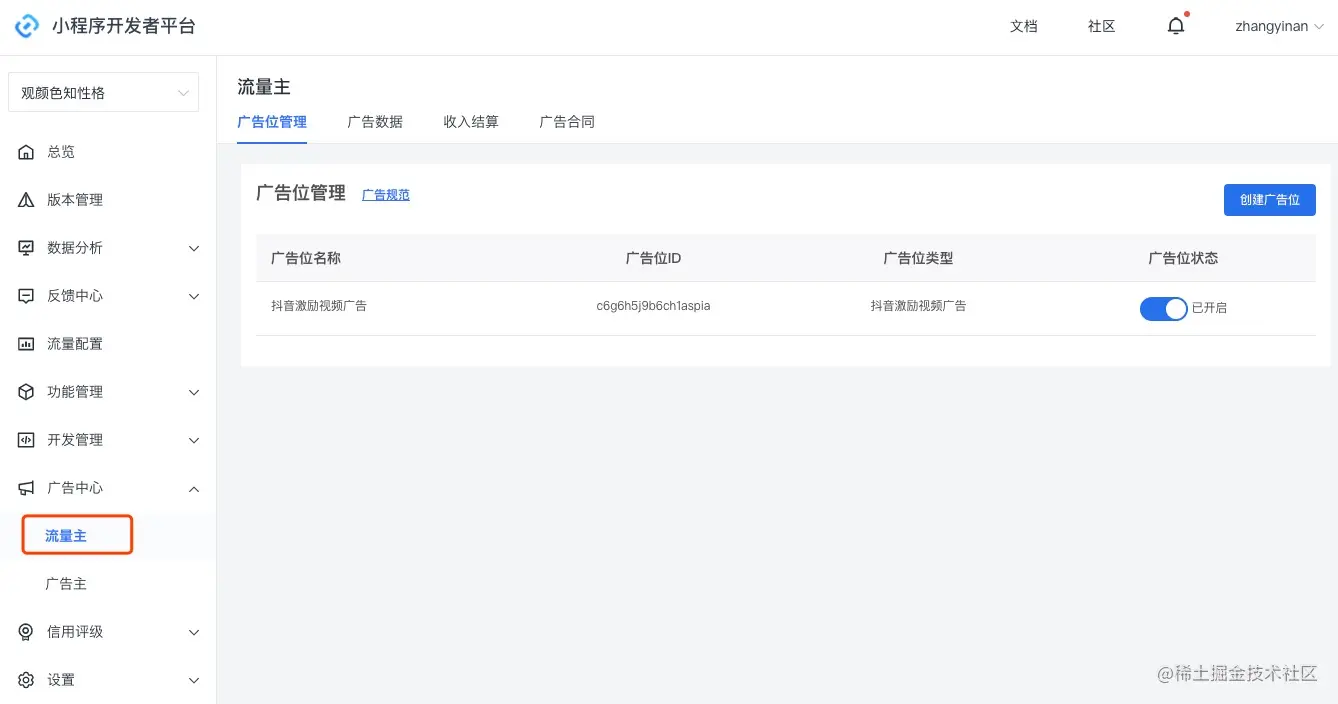The image size is (1338, 704).
Task: Expand the 反馈中心 chevron
Action: pos(194,296)
